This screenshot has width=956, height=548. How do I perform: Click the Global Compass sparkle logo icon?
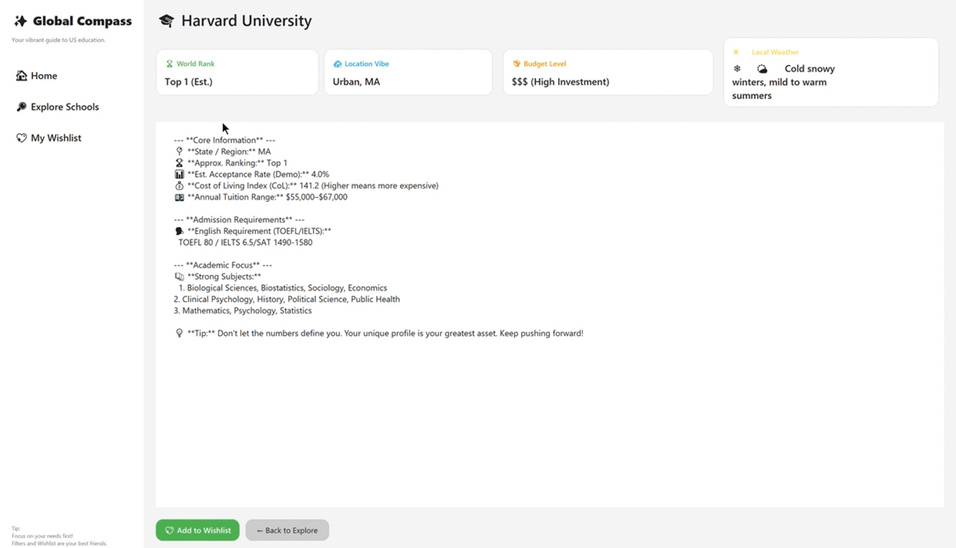tap(20, 21)
